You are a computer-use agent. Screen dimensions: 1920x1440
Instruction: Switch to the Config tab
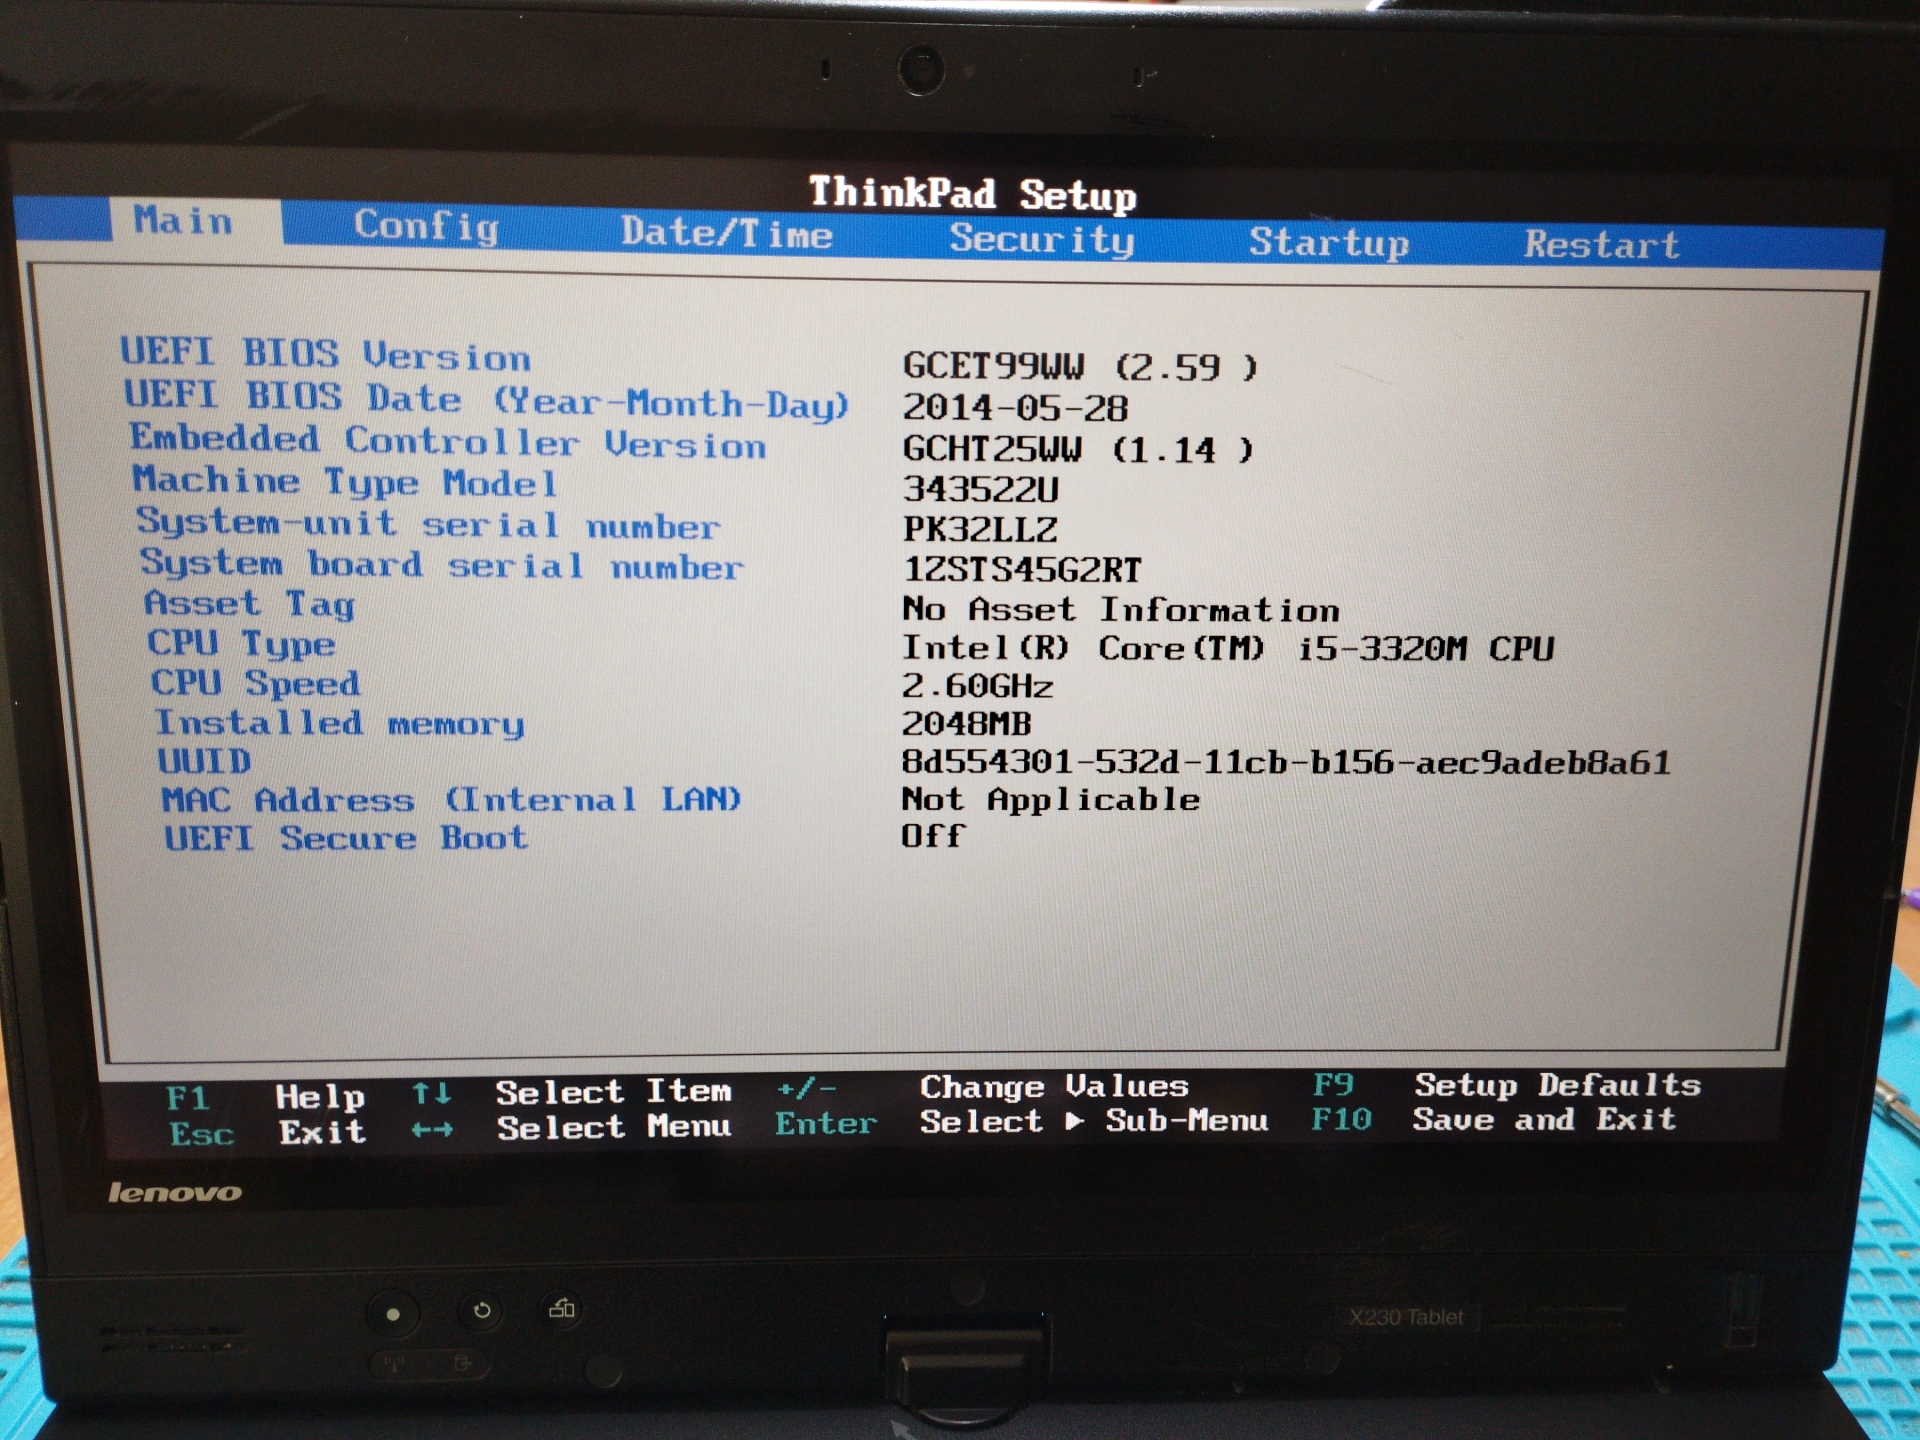(x=426, y=226)
